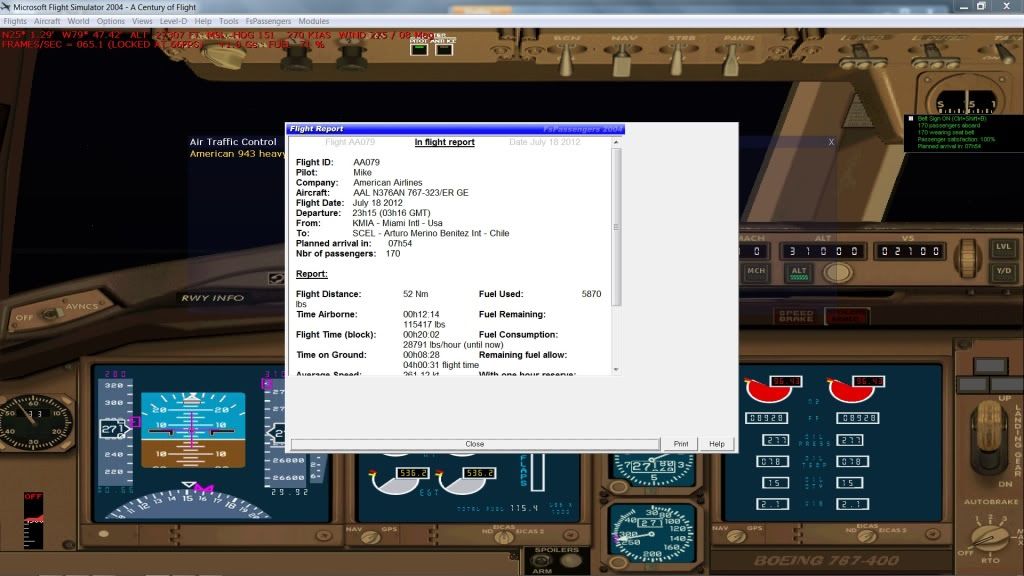Click the vertical speed thumbwheel
This screenshot has height=576, width=1024.
click(x=968, y=257)
